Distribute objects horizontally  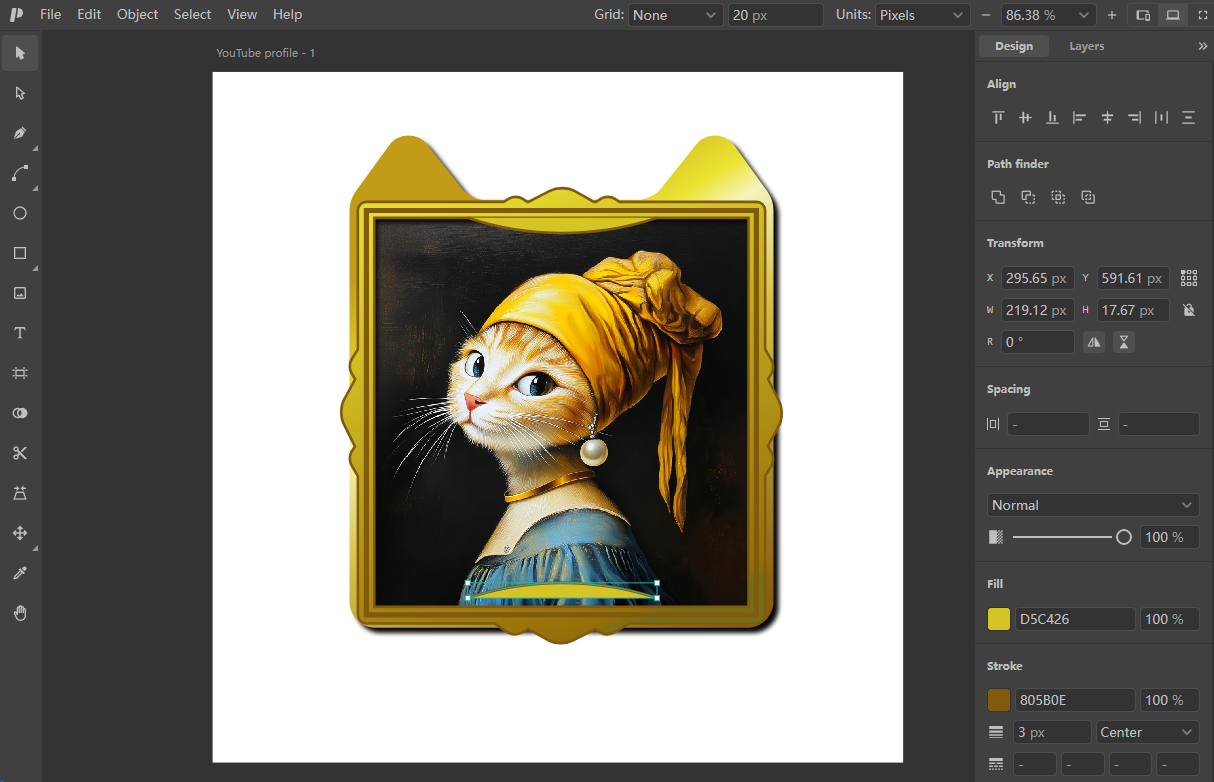point(1161,117)
